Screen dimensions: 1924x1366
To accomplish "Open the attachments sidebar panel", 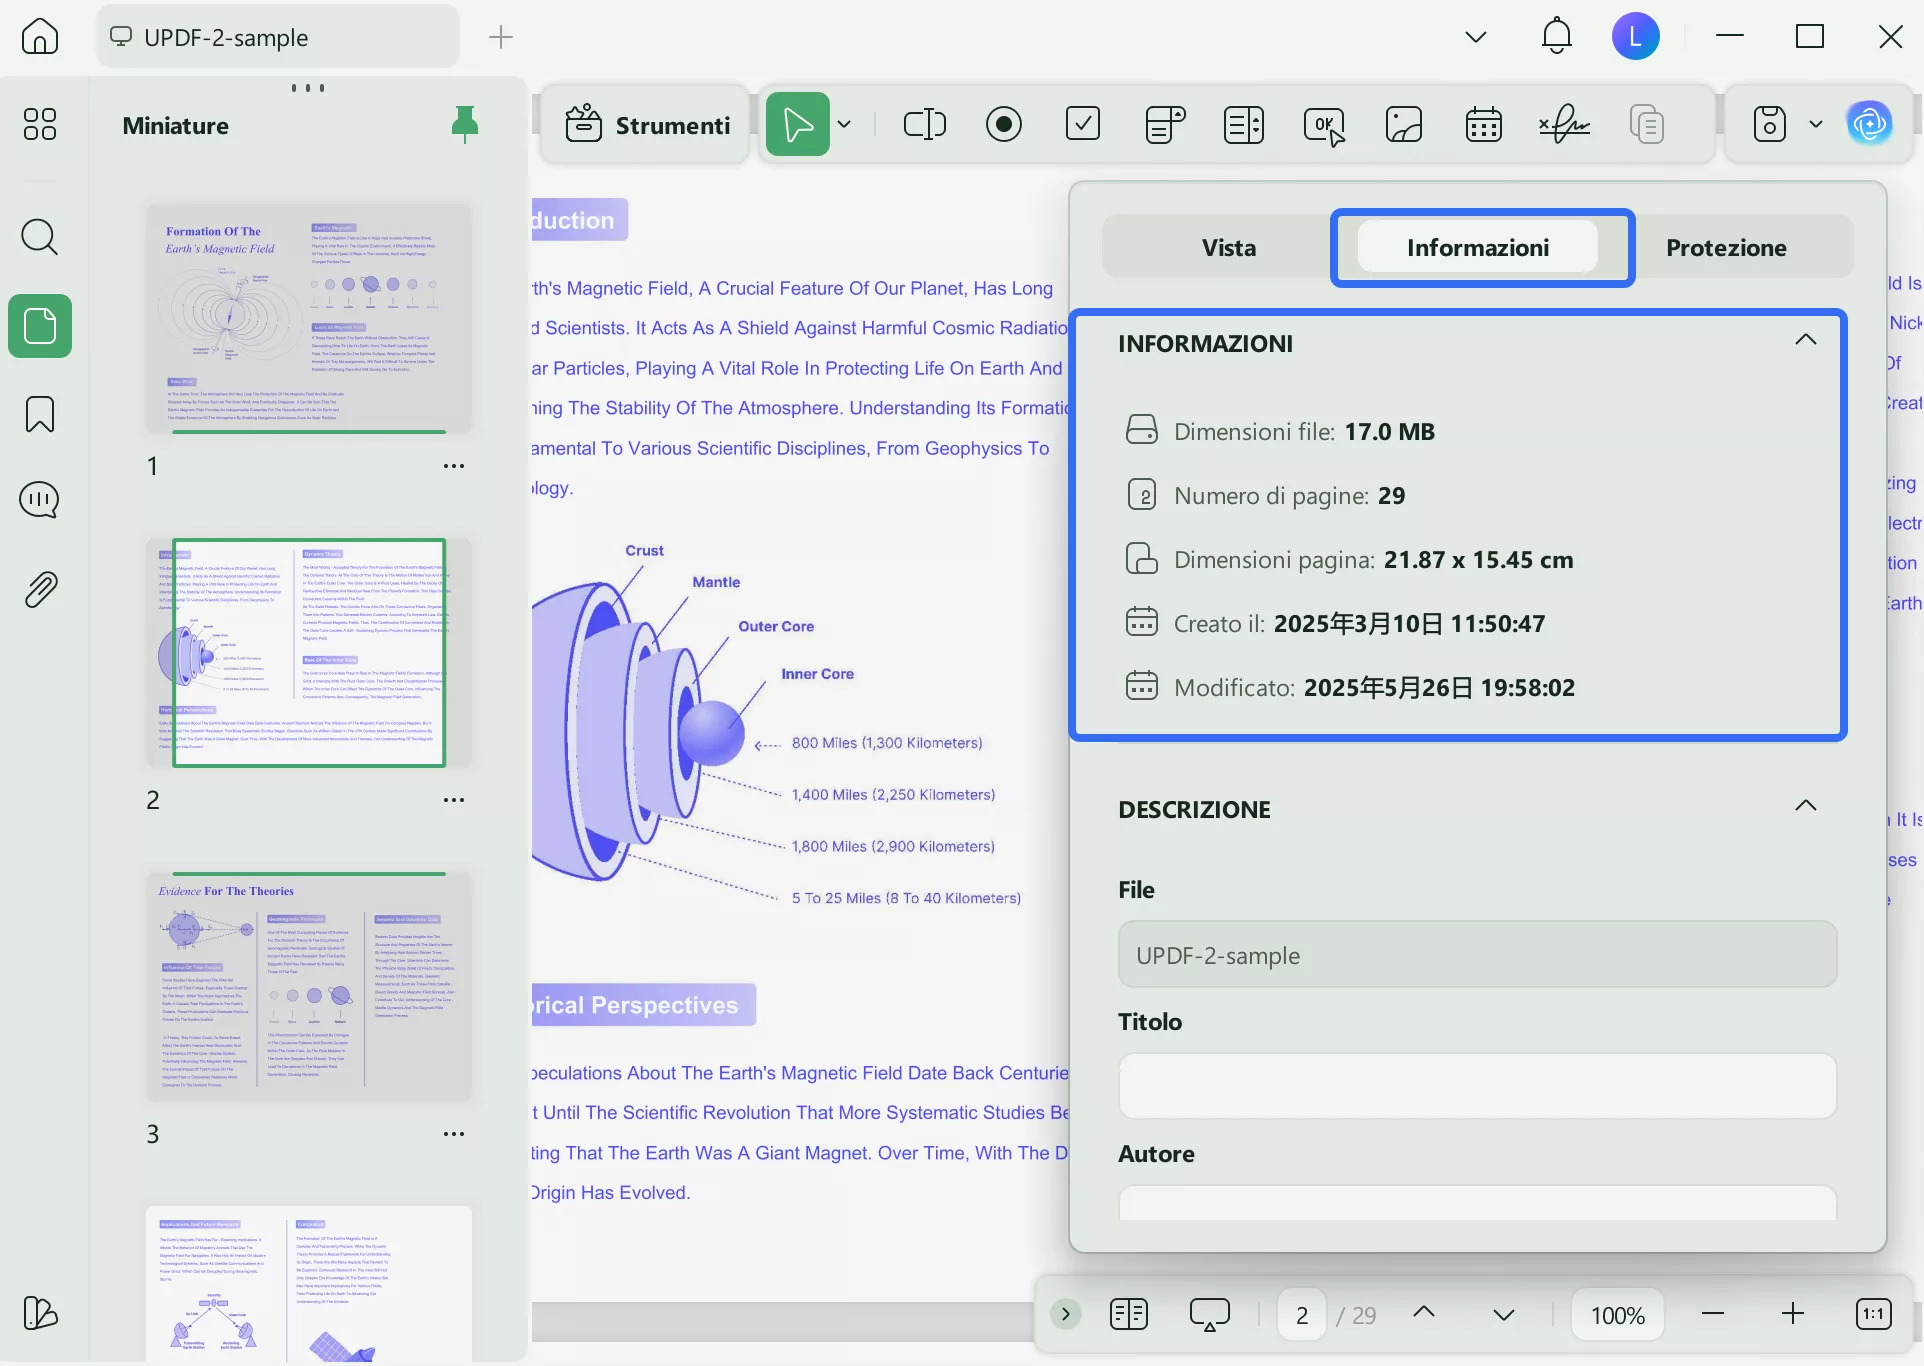I will click(x=40, y=590).
